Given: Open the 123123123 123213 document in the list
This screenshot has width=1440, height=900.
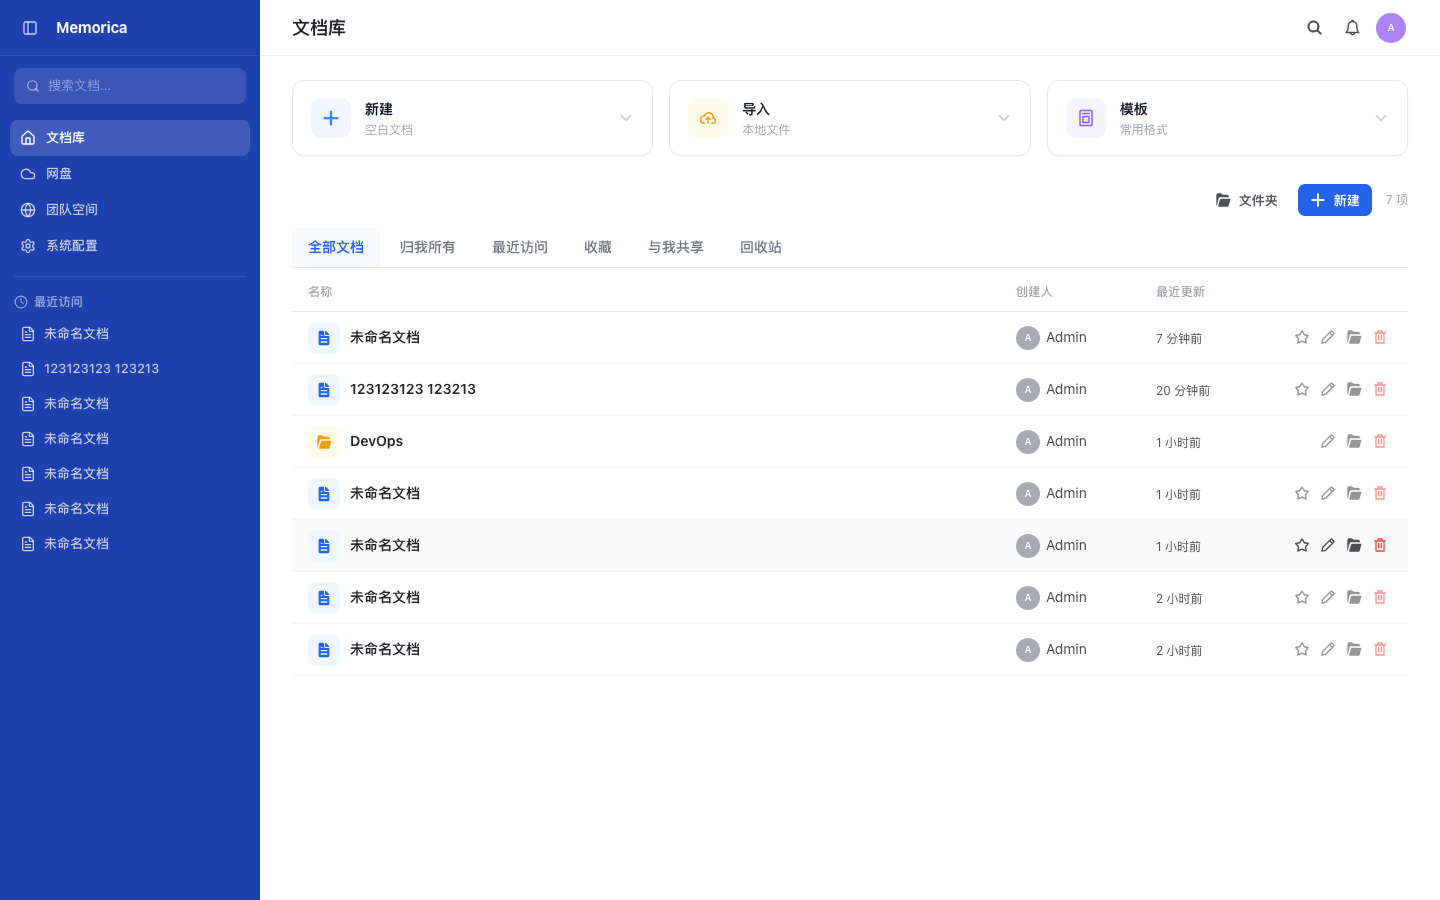Looking at the screenshot, I should coord(413,389).
